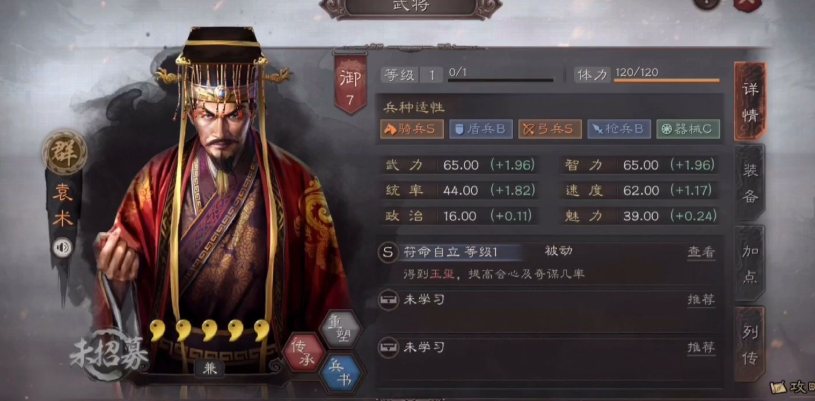Switch to the 加点 tab

tap(750, 264)
